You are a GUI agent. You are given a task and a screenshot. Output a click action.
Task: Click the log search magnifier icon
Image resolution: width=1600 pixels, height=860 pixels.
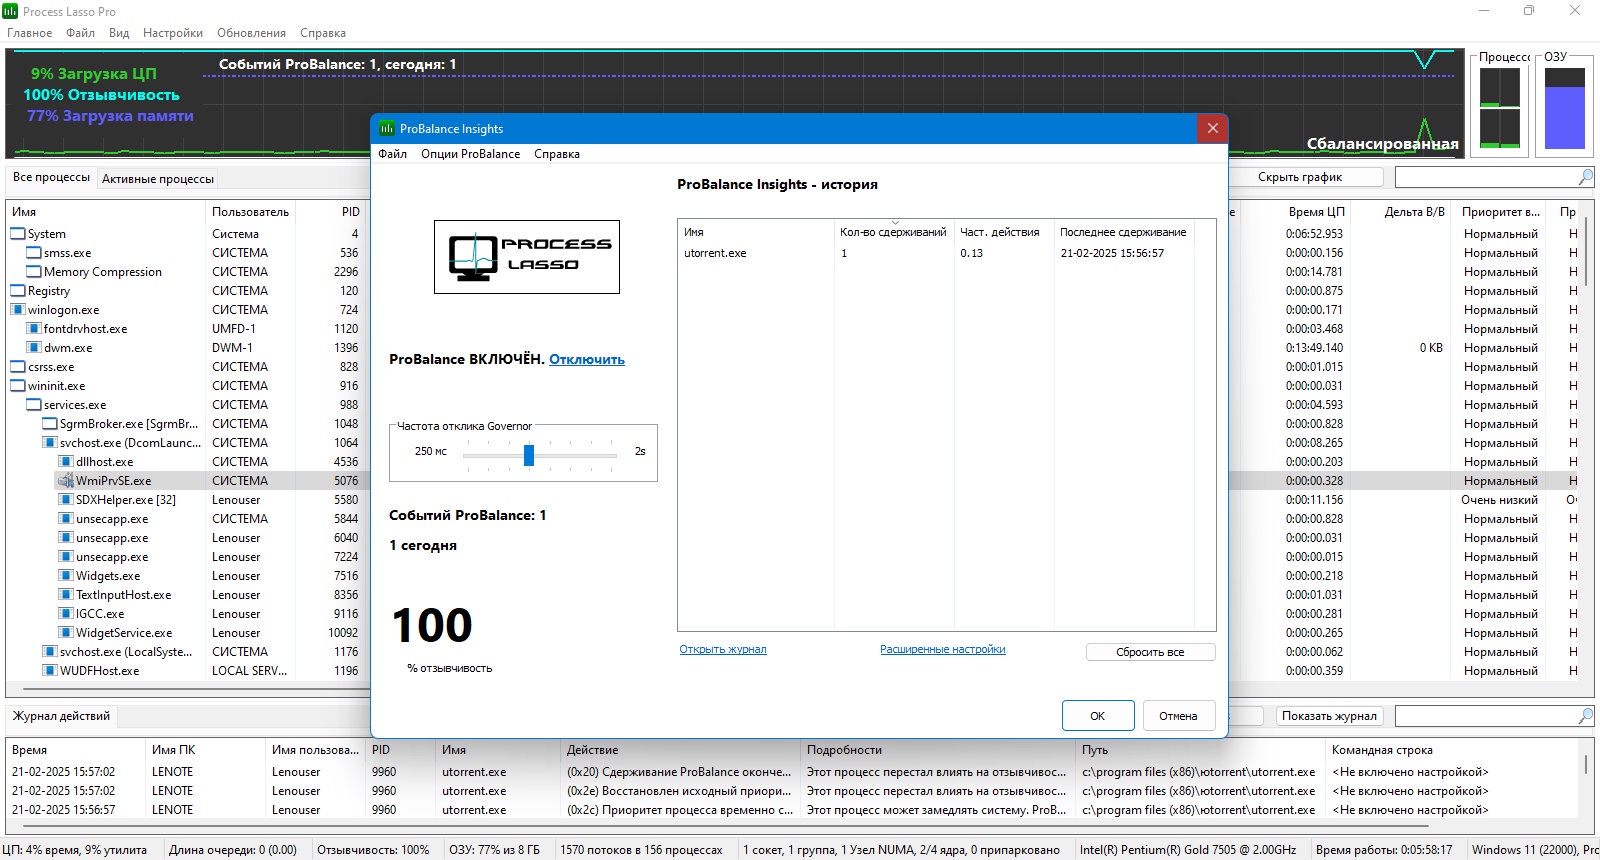coord(1585,716)
